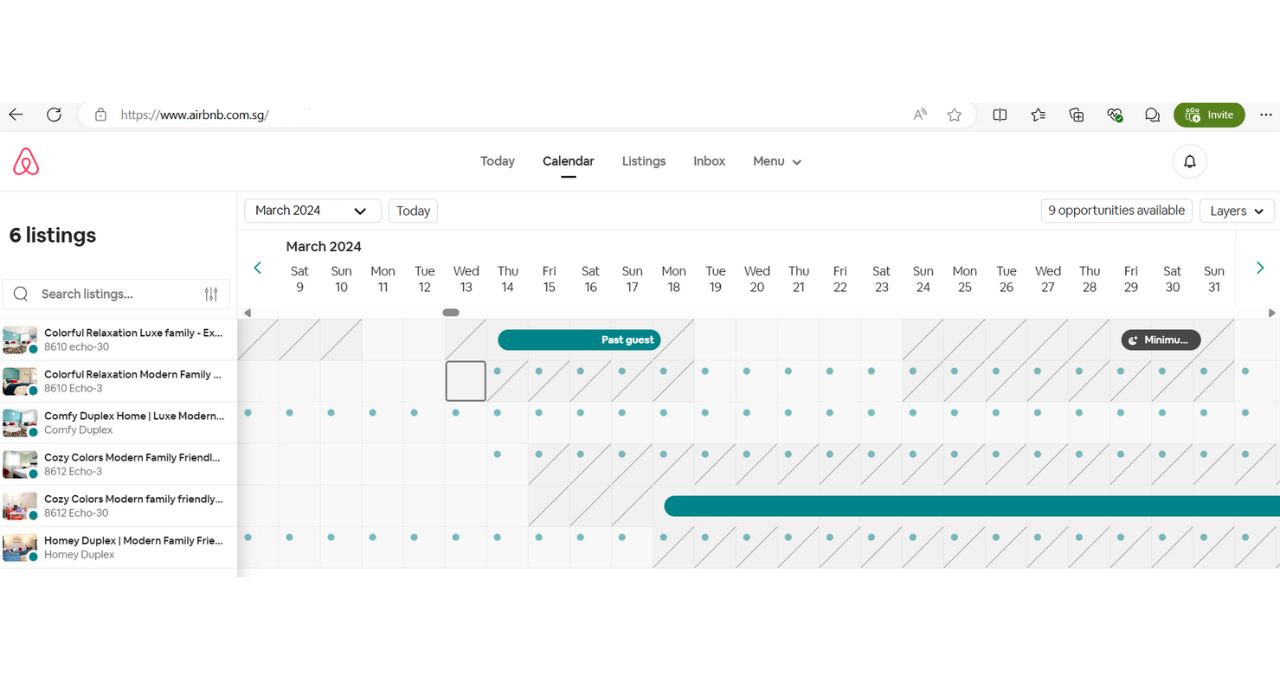Open the listings filter icon
1280x680 pixels.
point(211,294)
